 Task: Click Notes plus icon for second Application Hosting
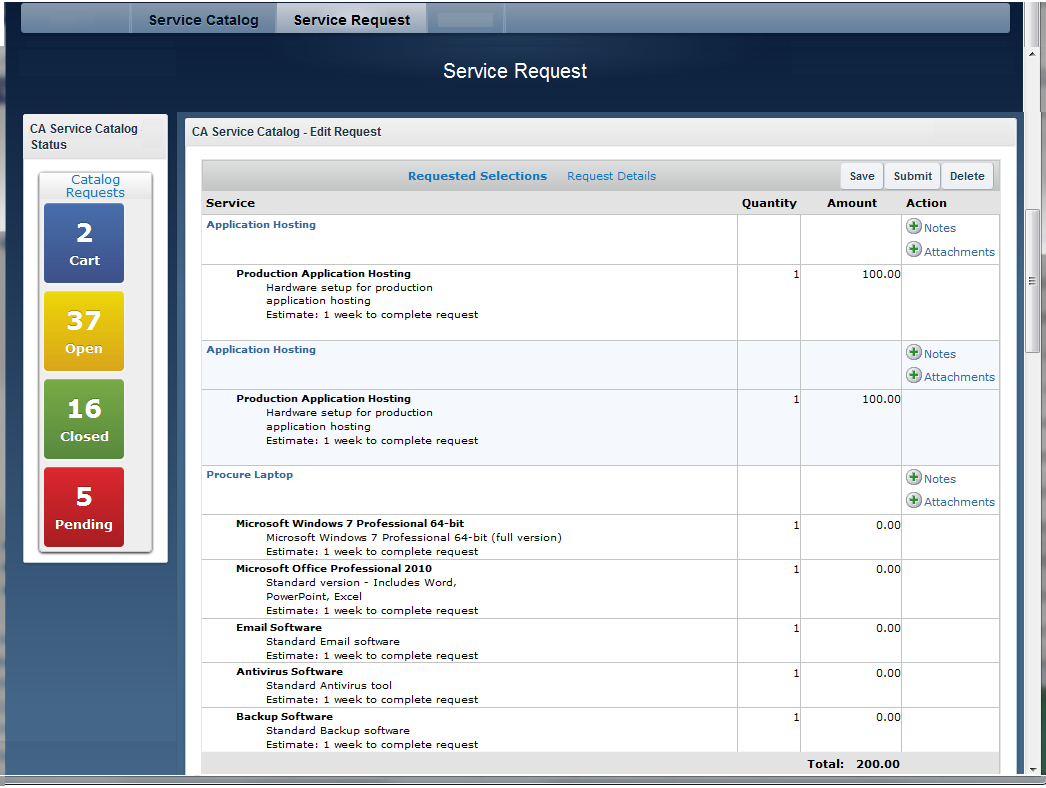[914, 352]
